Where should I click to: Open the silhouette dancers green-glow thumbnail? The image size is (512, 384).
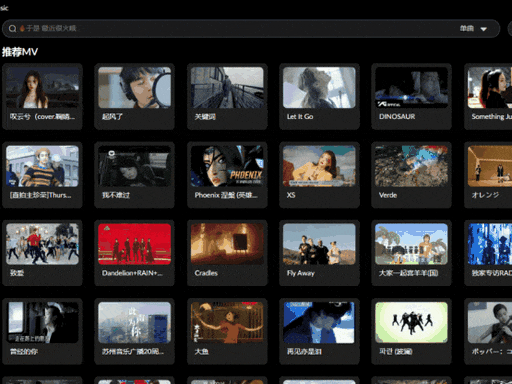click(411, 323)
